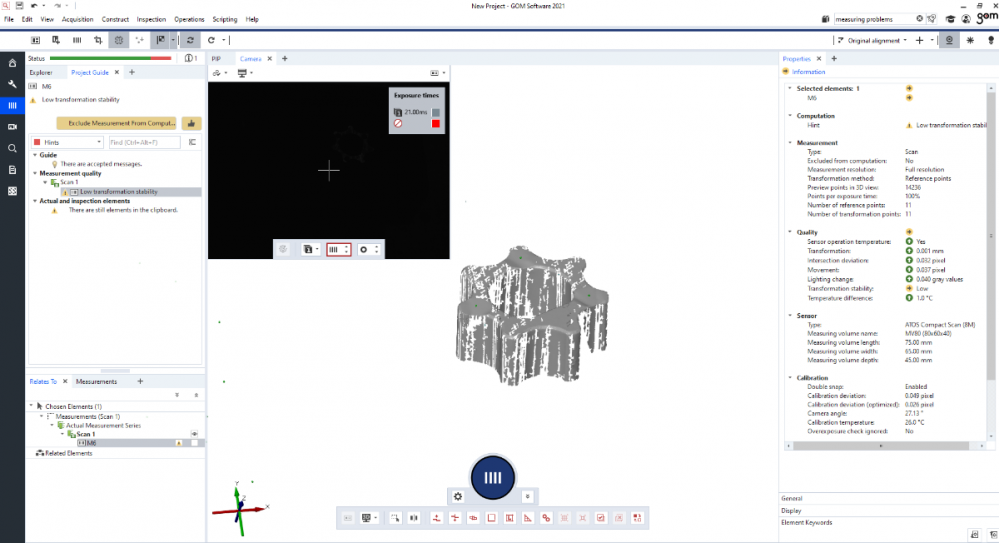Open the Acquisition menu
999x543 pixels.
click(x=77, y=19)
